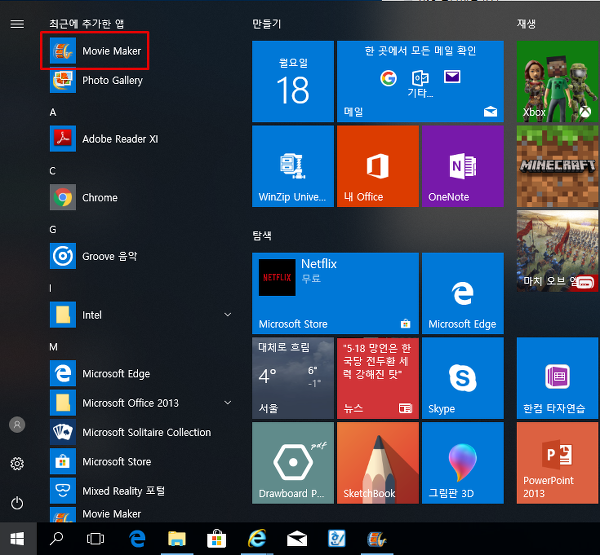Click the 'M' letter section header
Image resolution: width=600 pixels, height=555 pixels.
click(x=53, y=347)
